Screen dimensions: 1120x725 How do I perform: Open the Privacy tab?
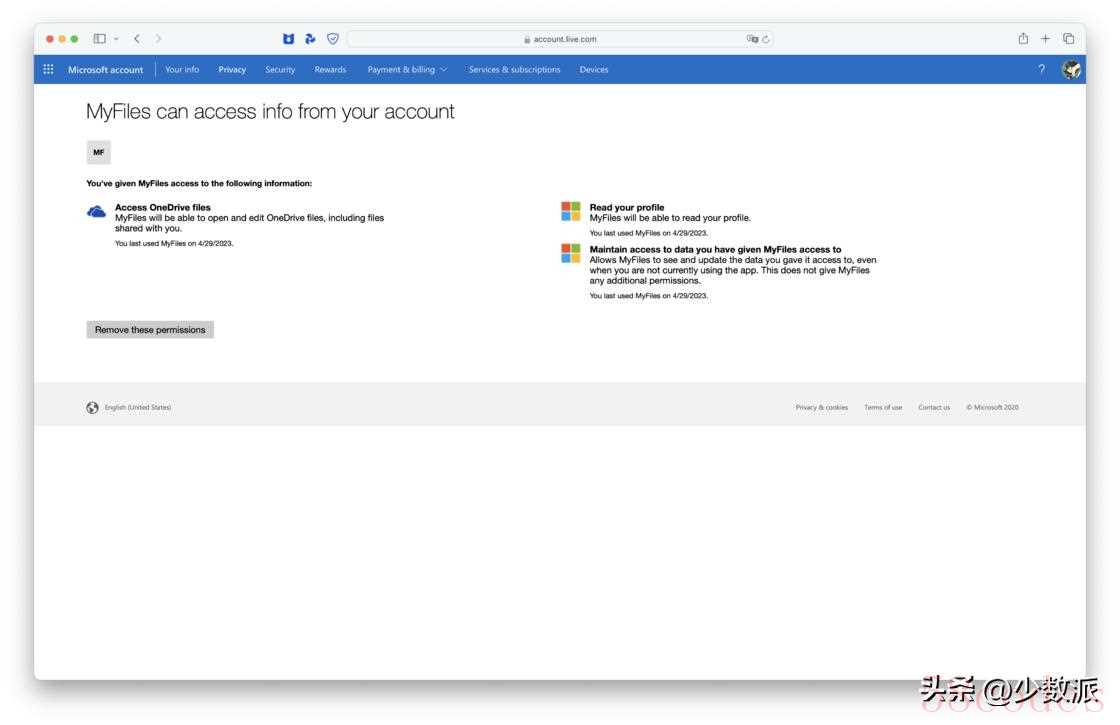pyautogui.click(x=232, y=69)
